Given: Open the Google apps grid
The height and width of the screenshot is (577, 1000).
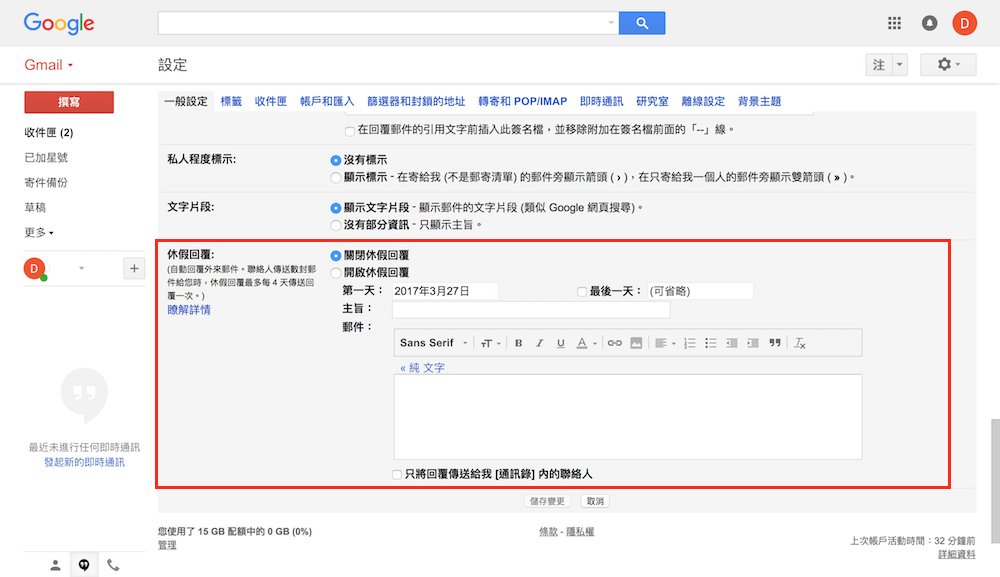Looking at the screenshot, I should point(895,22).
